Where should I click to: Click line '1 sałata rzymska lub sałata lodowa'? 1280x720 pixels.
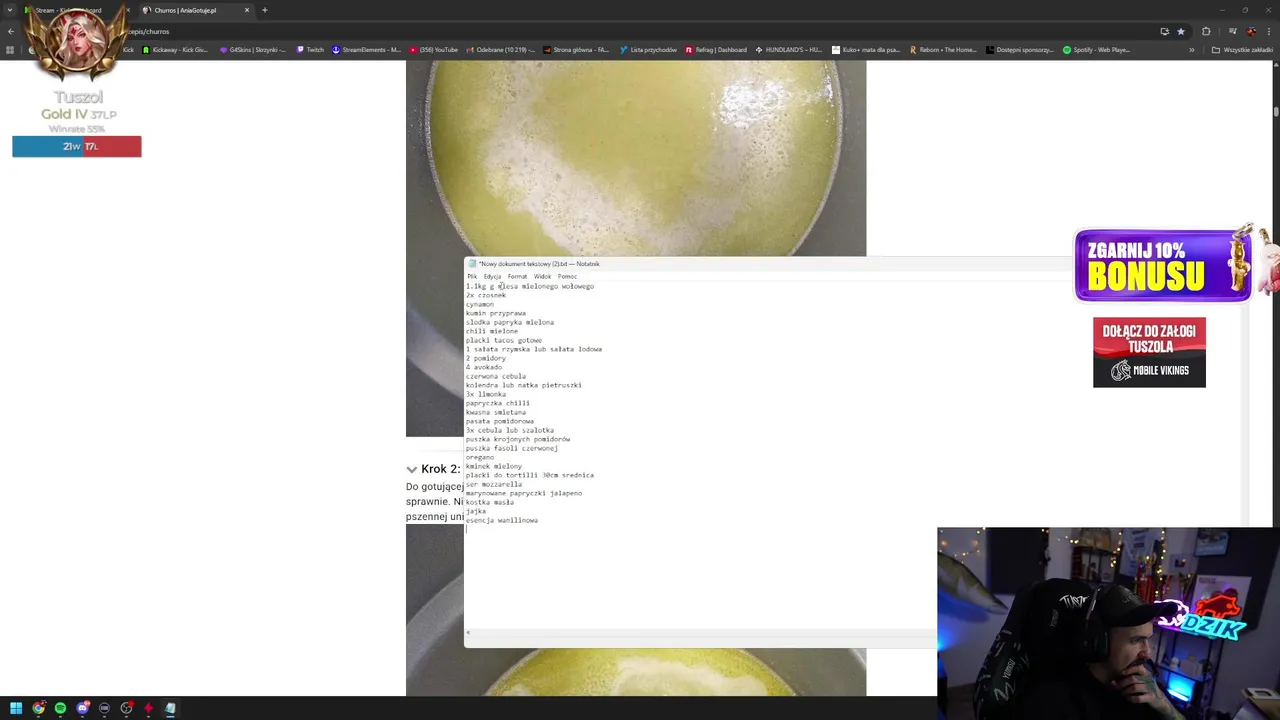534,350
